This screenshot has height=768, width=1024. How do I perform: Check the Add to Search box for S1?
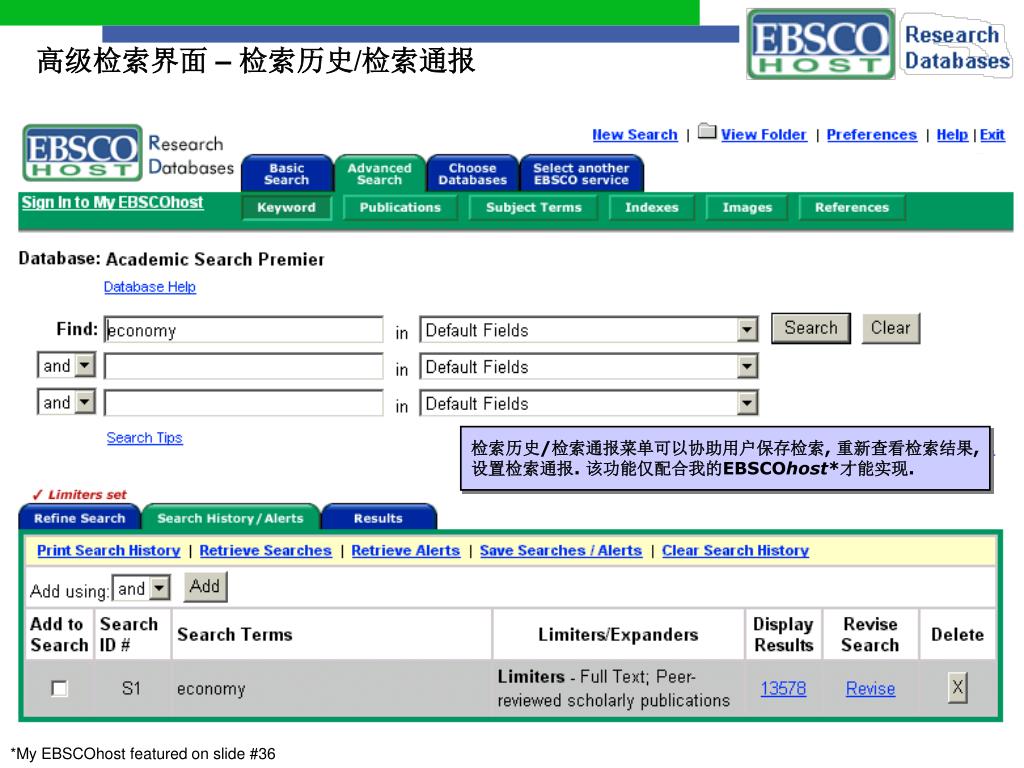(x=59, y=688)
